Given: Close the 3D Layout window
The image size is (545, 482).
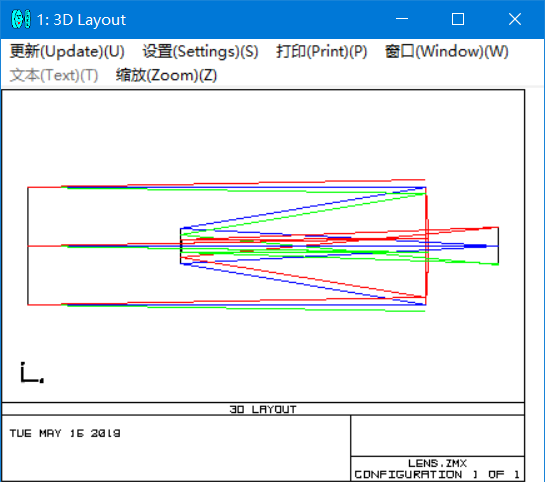Looking at the screenshot, I should click(515, 19).
